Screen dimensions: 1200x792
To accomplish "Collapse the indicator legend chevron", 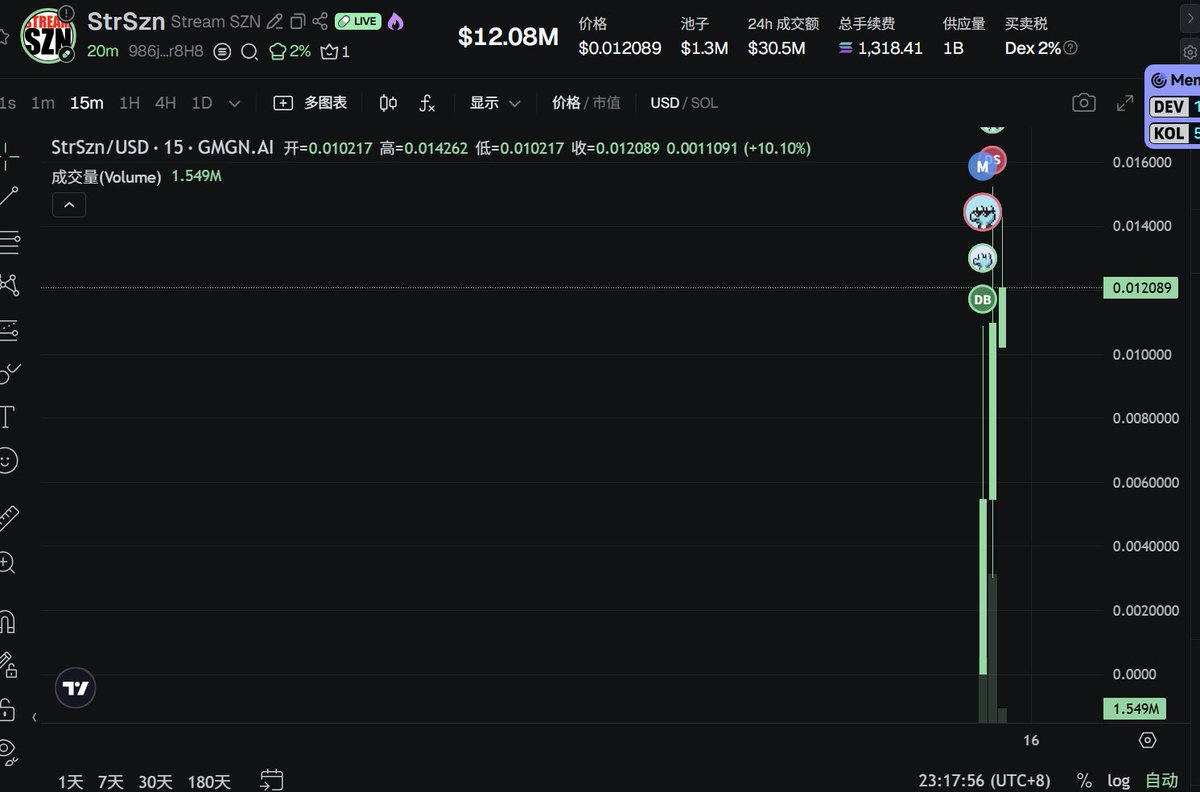I will click(69, 205).
